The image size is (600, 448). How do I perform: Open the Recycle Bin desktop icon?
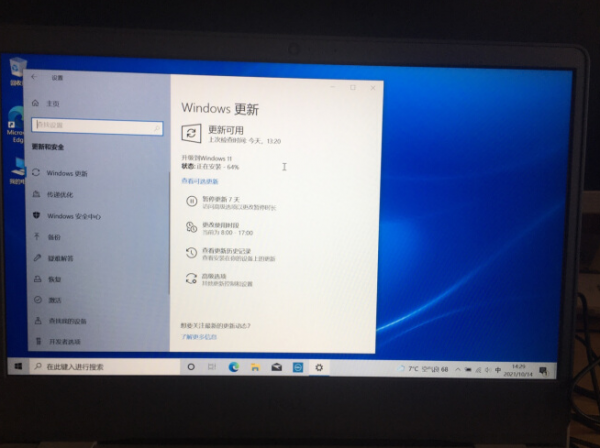point(16,72)
